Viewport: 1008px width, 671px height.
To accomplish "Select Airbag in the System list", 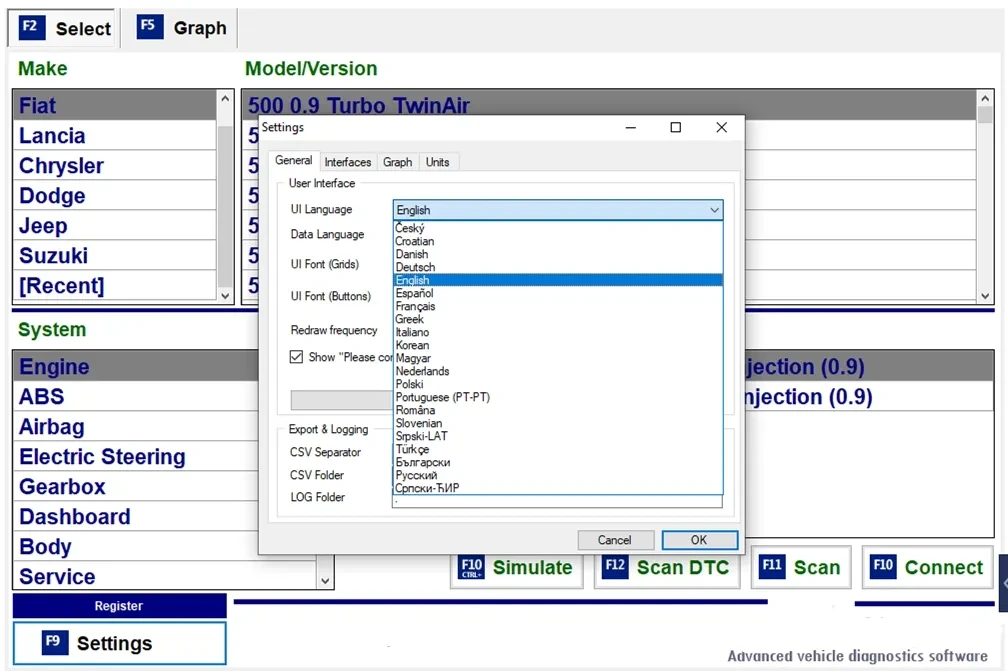I will (x=136, y=427).
